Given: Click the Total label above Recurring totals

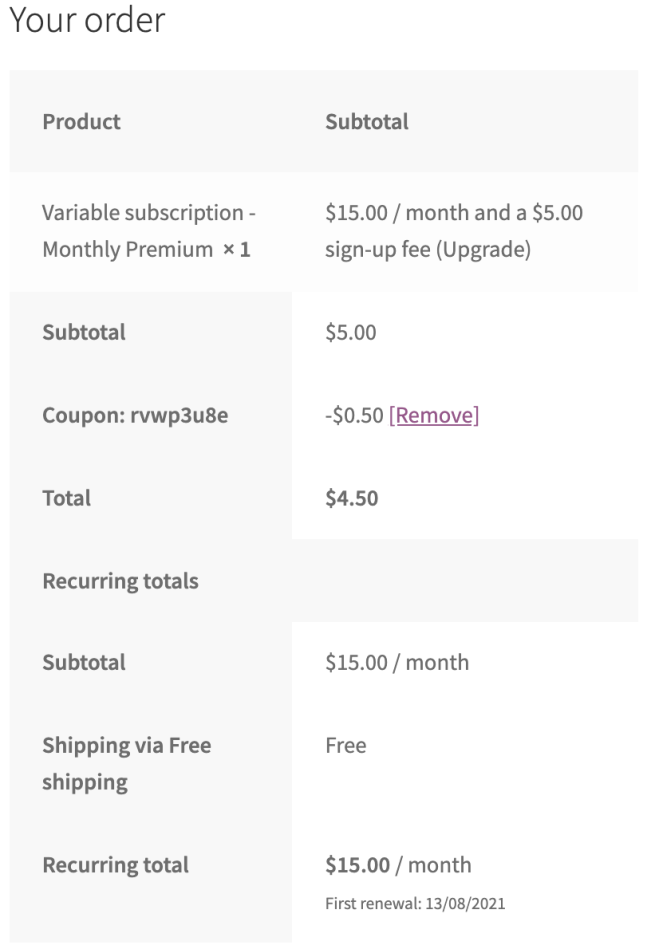Looking at the screenshot, I should (x=66, y=498).
